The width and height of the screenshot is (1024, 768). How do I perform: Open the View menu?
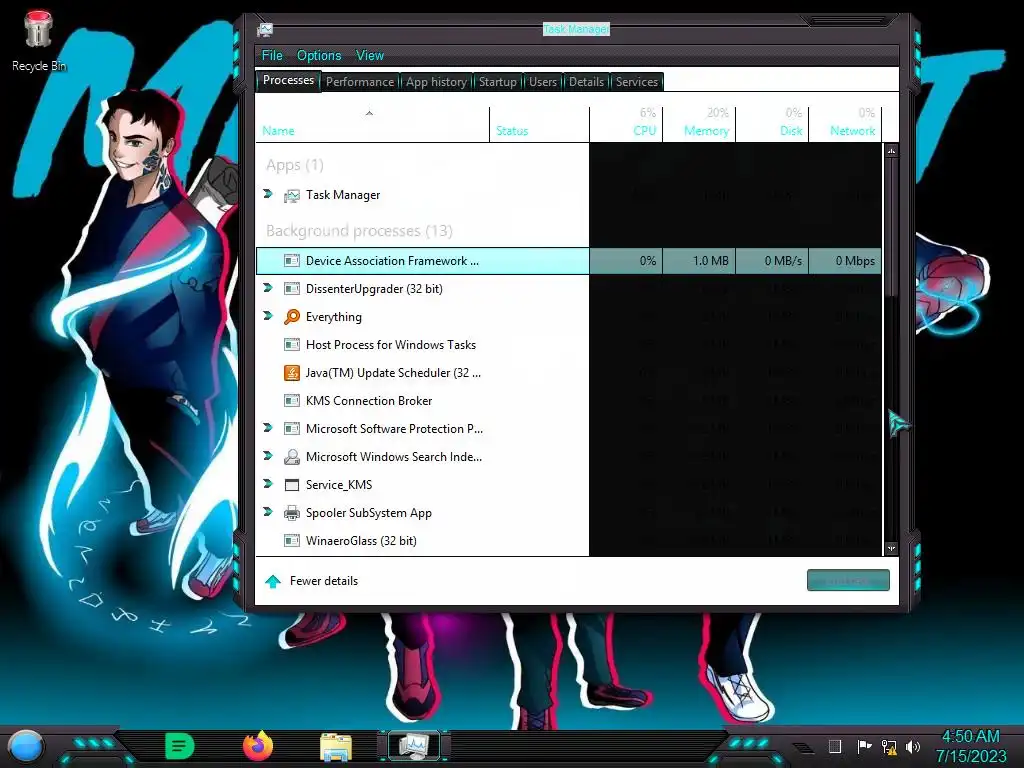[x=370, y=56]
